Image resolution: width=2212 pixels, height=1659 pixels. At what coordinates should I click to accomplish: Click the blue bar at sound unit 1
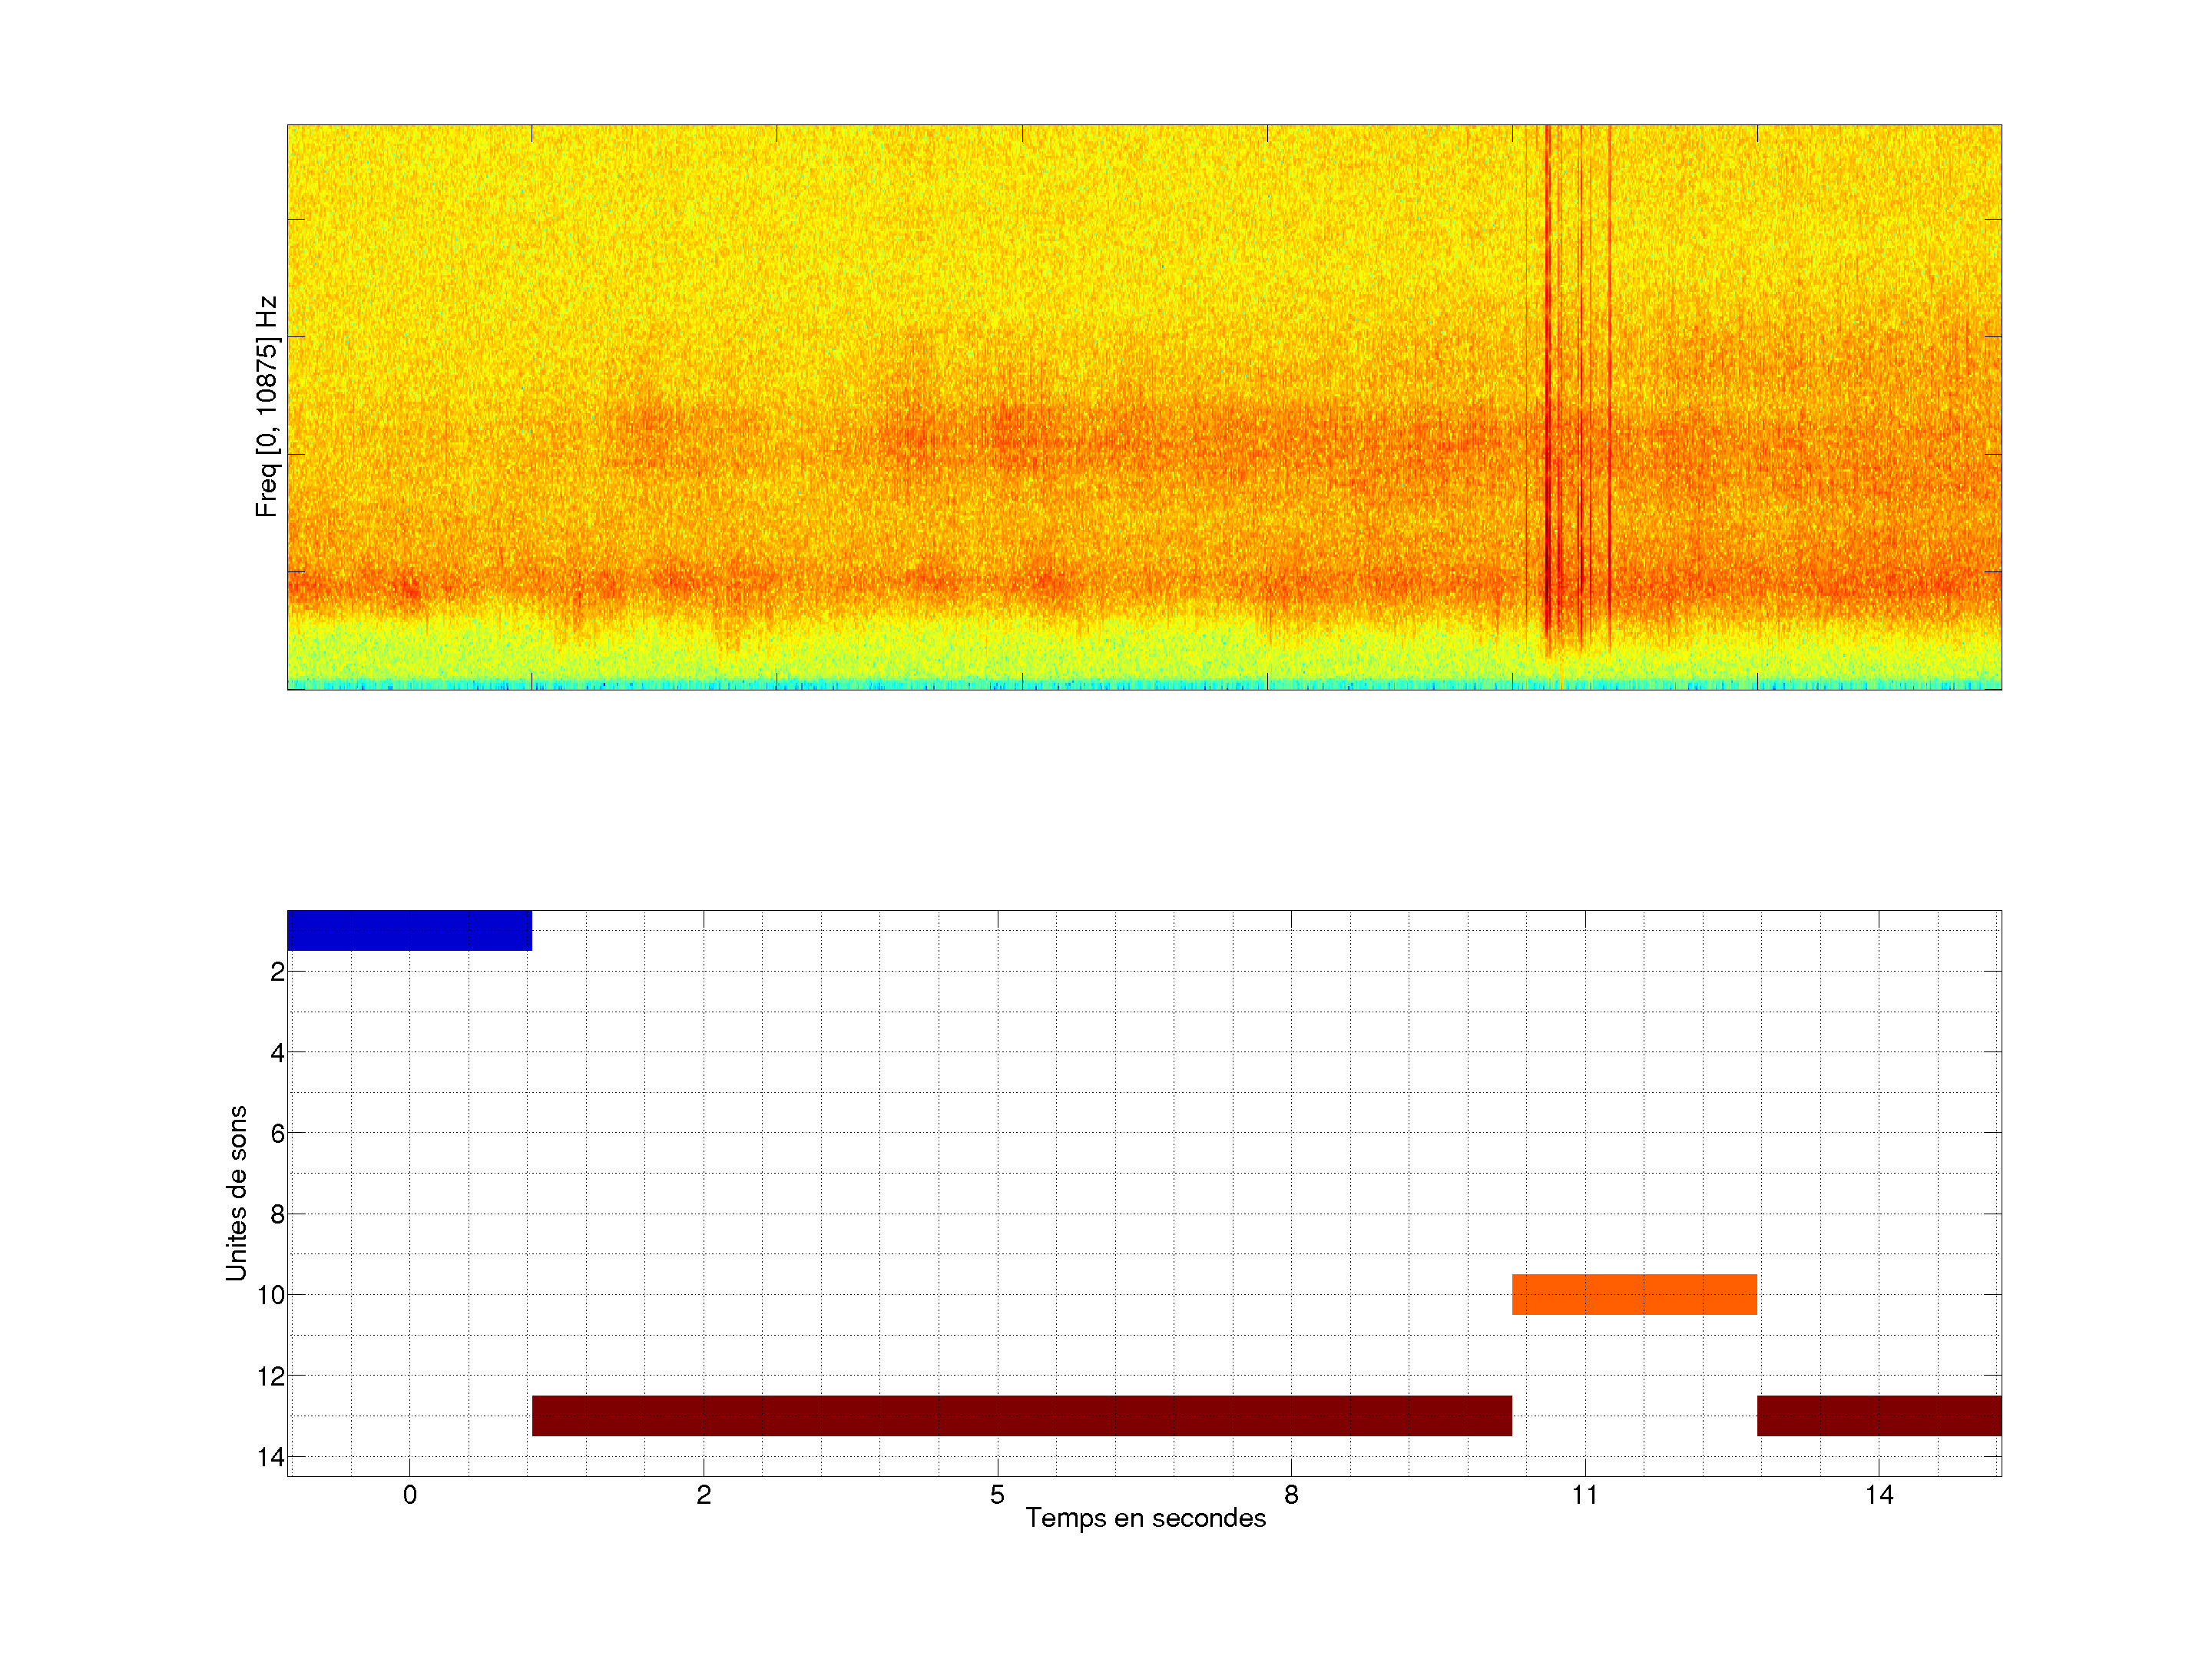(x=409, y=930)
